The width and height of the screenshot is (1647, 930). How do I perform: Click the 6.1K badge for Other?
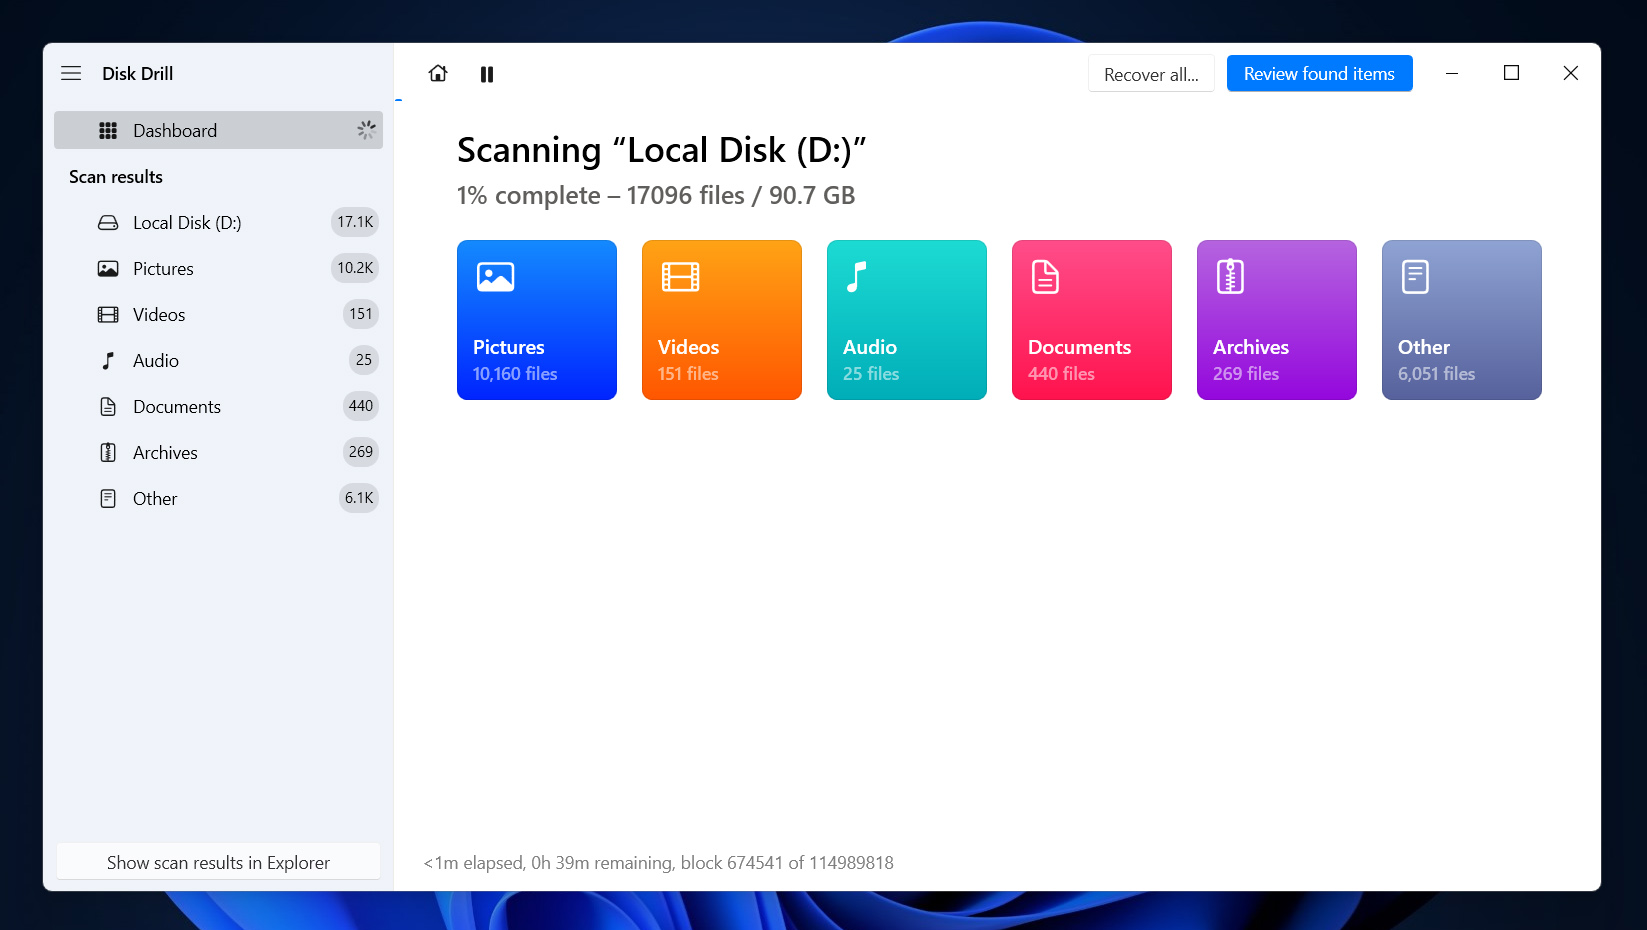(359, 498)
